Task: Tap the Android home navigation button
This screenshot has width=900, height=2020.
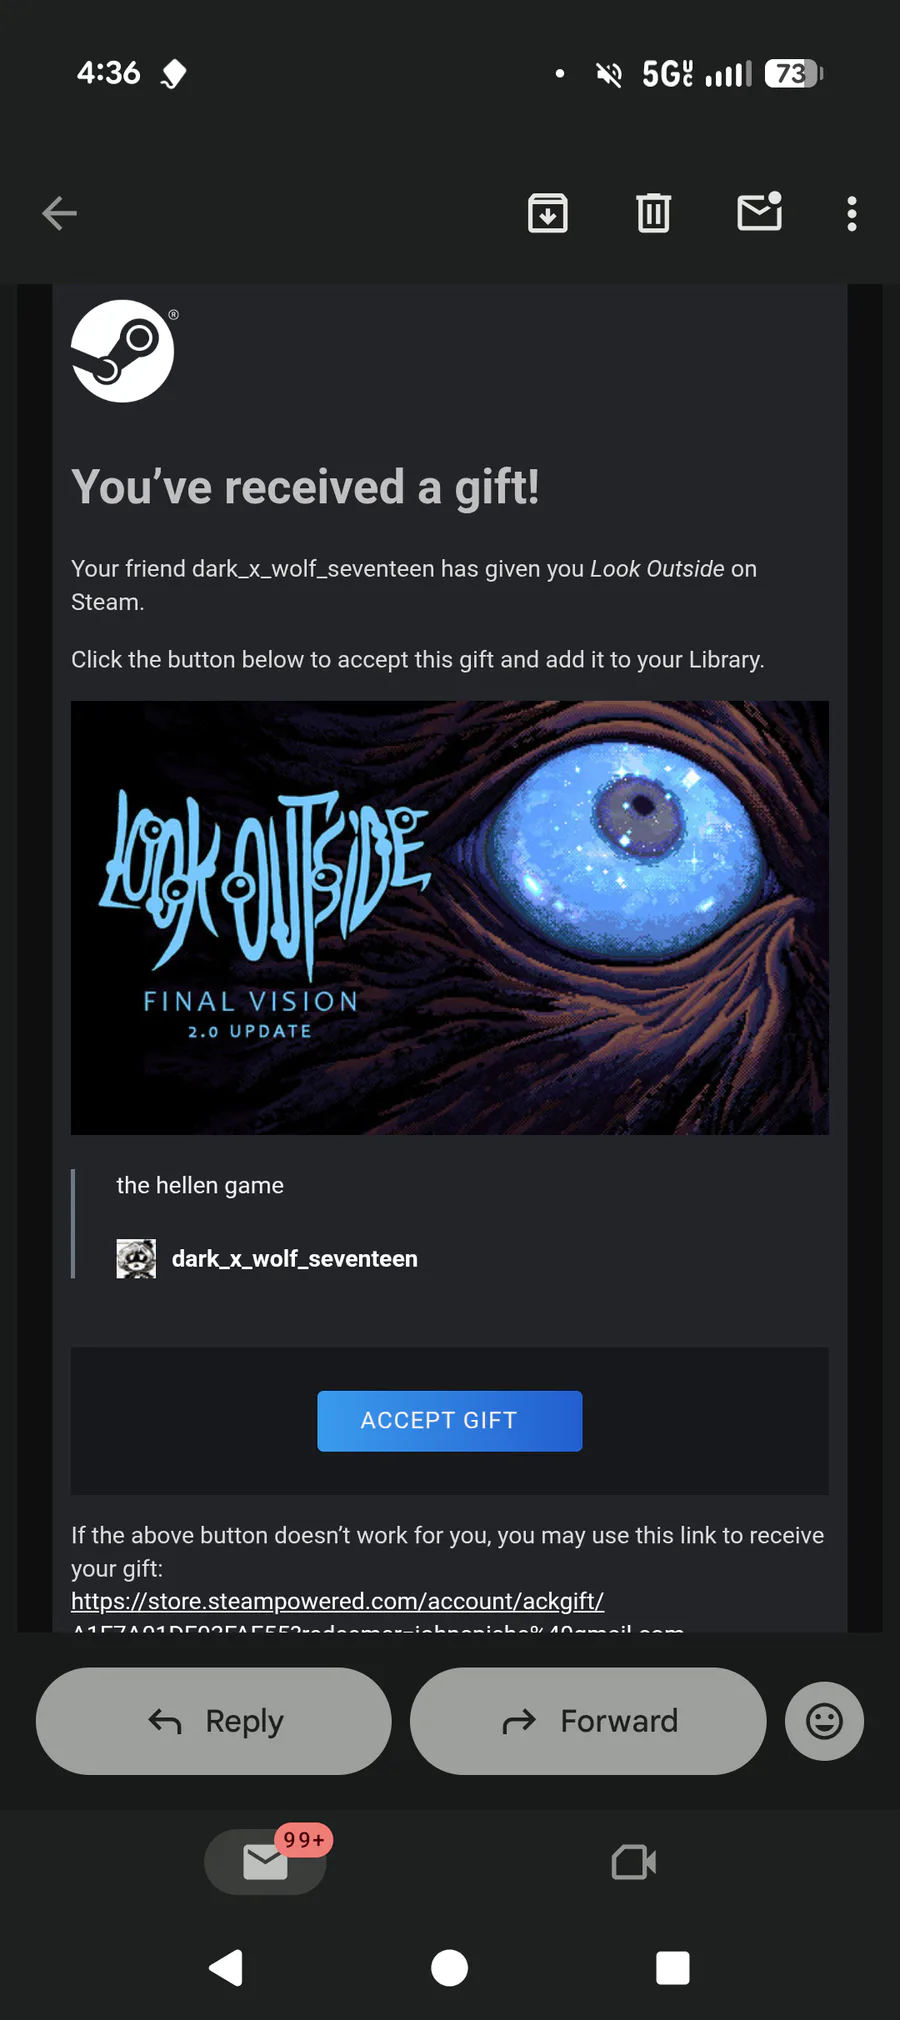Action: (x=449, y=1968)
